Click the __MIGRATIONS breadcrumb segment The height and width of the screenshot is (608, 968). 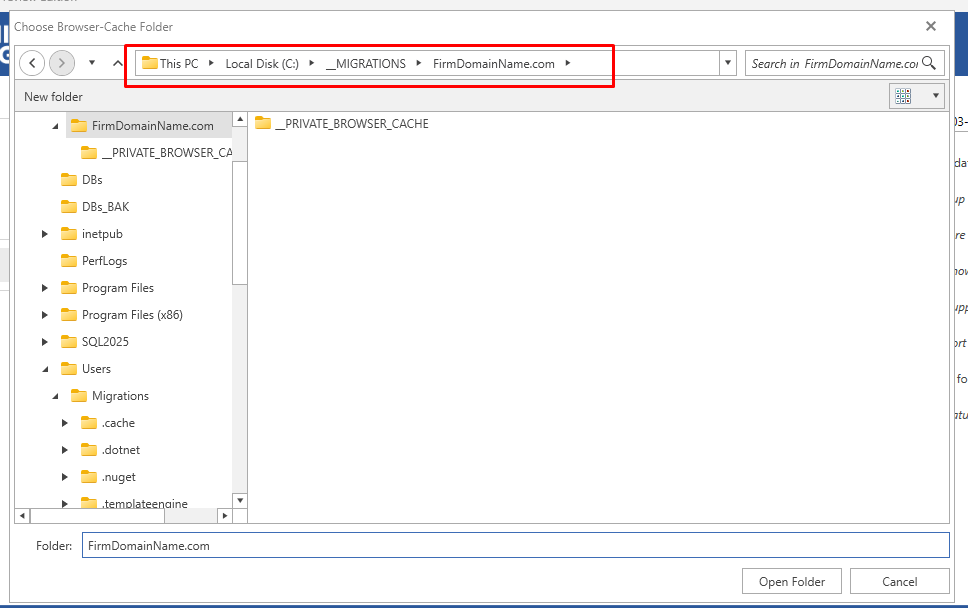(x=365, y=64)
